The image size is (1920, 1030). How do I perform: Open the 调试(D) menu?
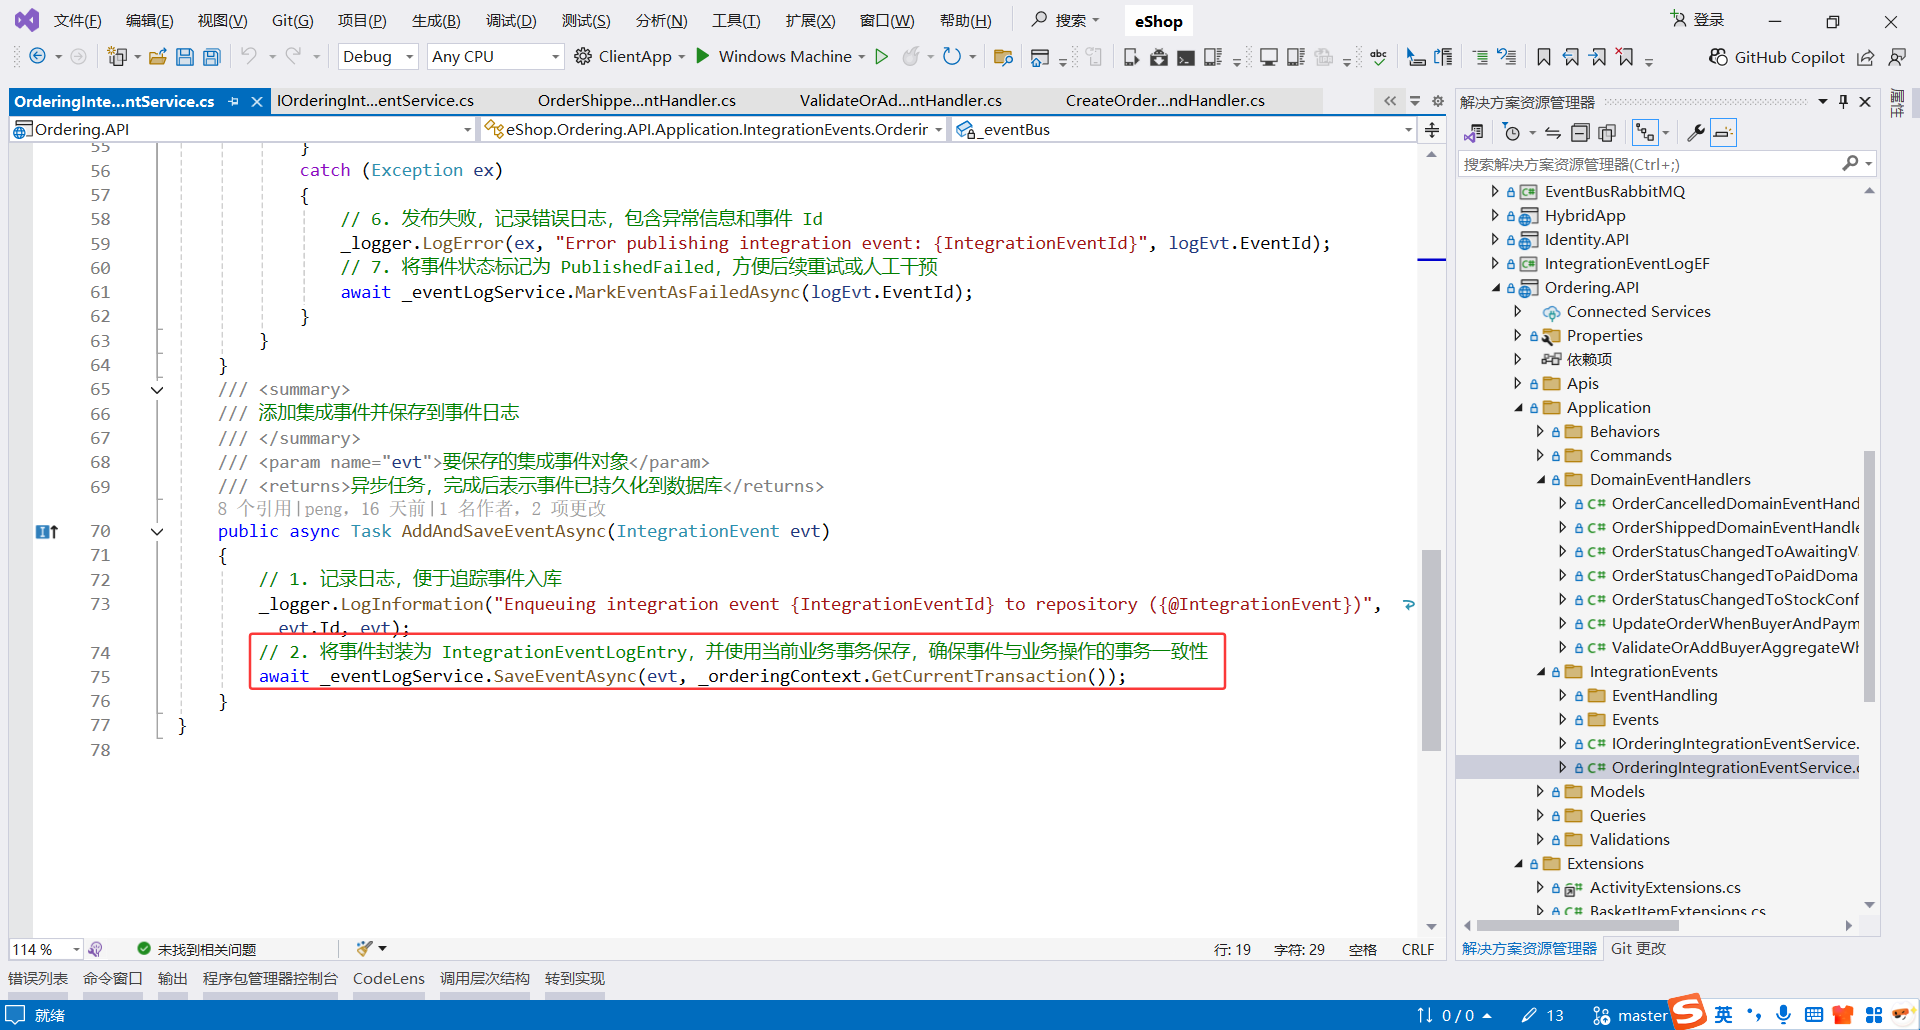511,21
